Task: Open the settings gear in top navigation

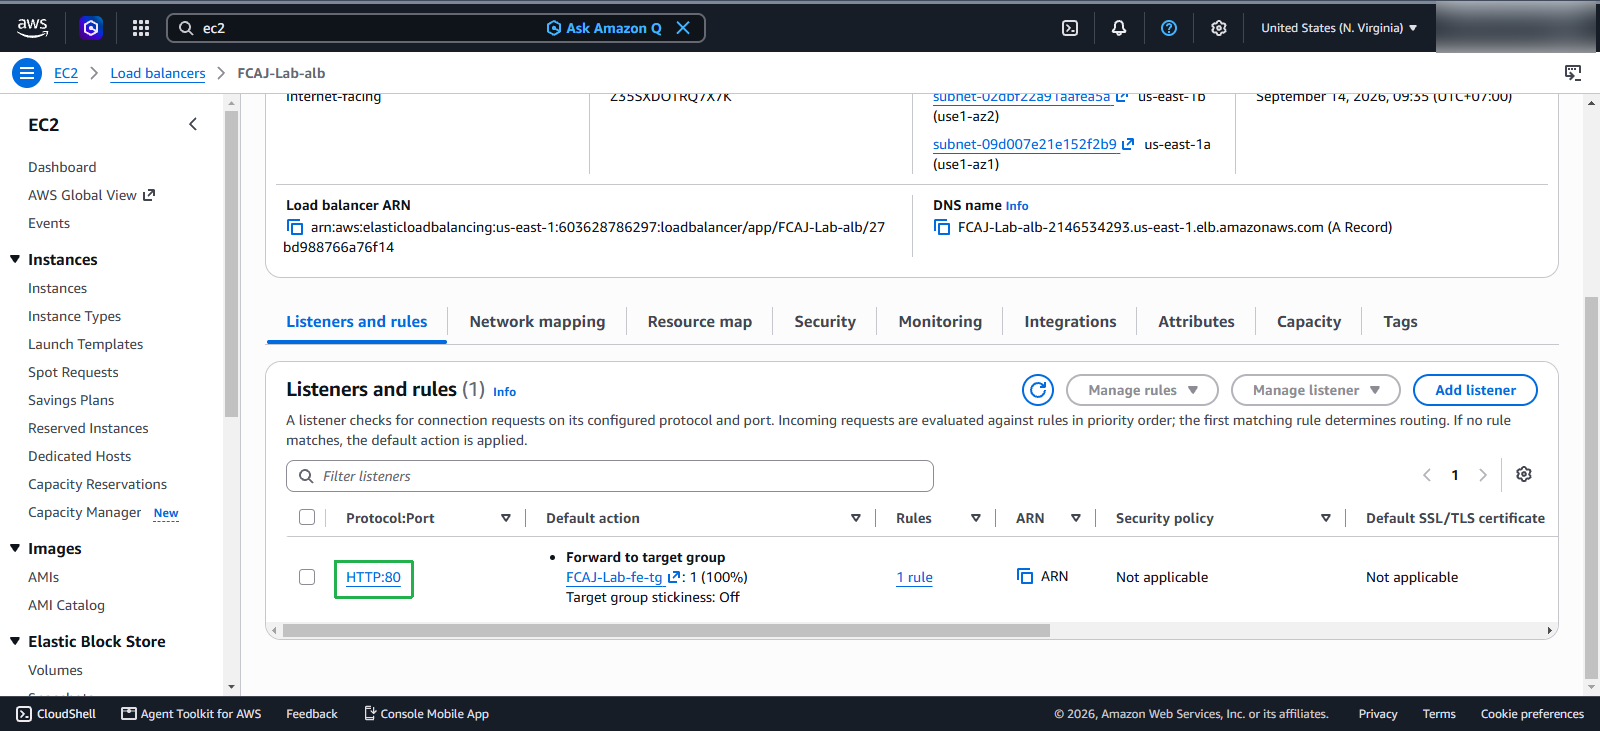Action: coord(1219,28)
